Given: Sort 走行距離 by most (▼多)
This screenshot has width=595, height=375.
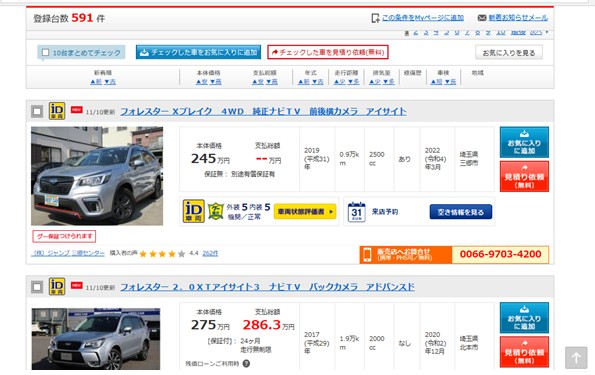Looking at the screenshot, I should (353, 82).
